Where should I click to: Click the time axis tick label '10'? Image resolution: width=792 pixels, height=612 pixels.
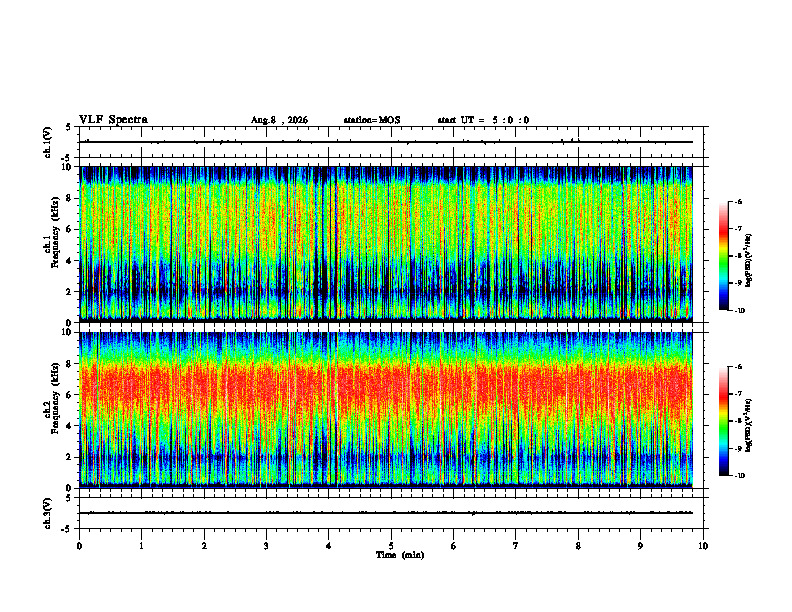703,546
